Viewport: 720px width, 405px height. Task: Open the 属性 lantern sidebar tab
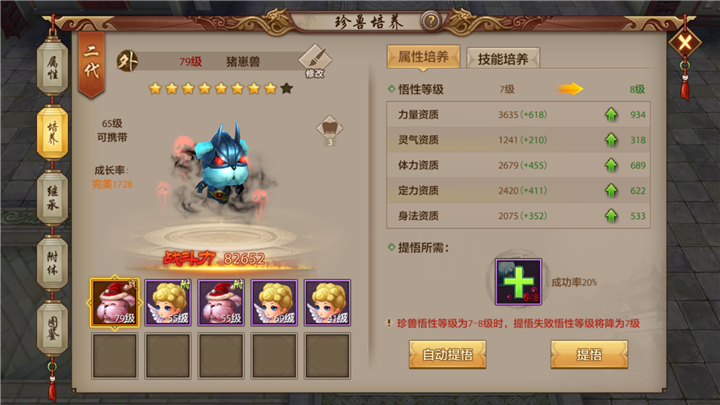click(53, 68)
